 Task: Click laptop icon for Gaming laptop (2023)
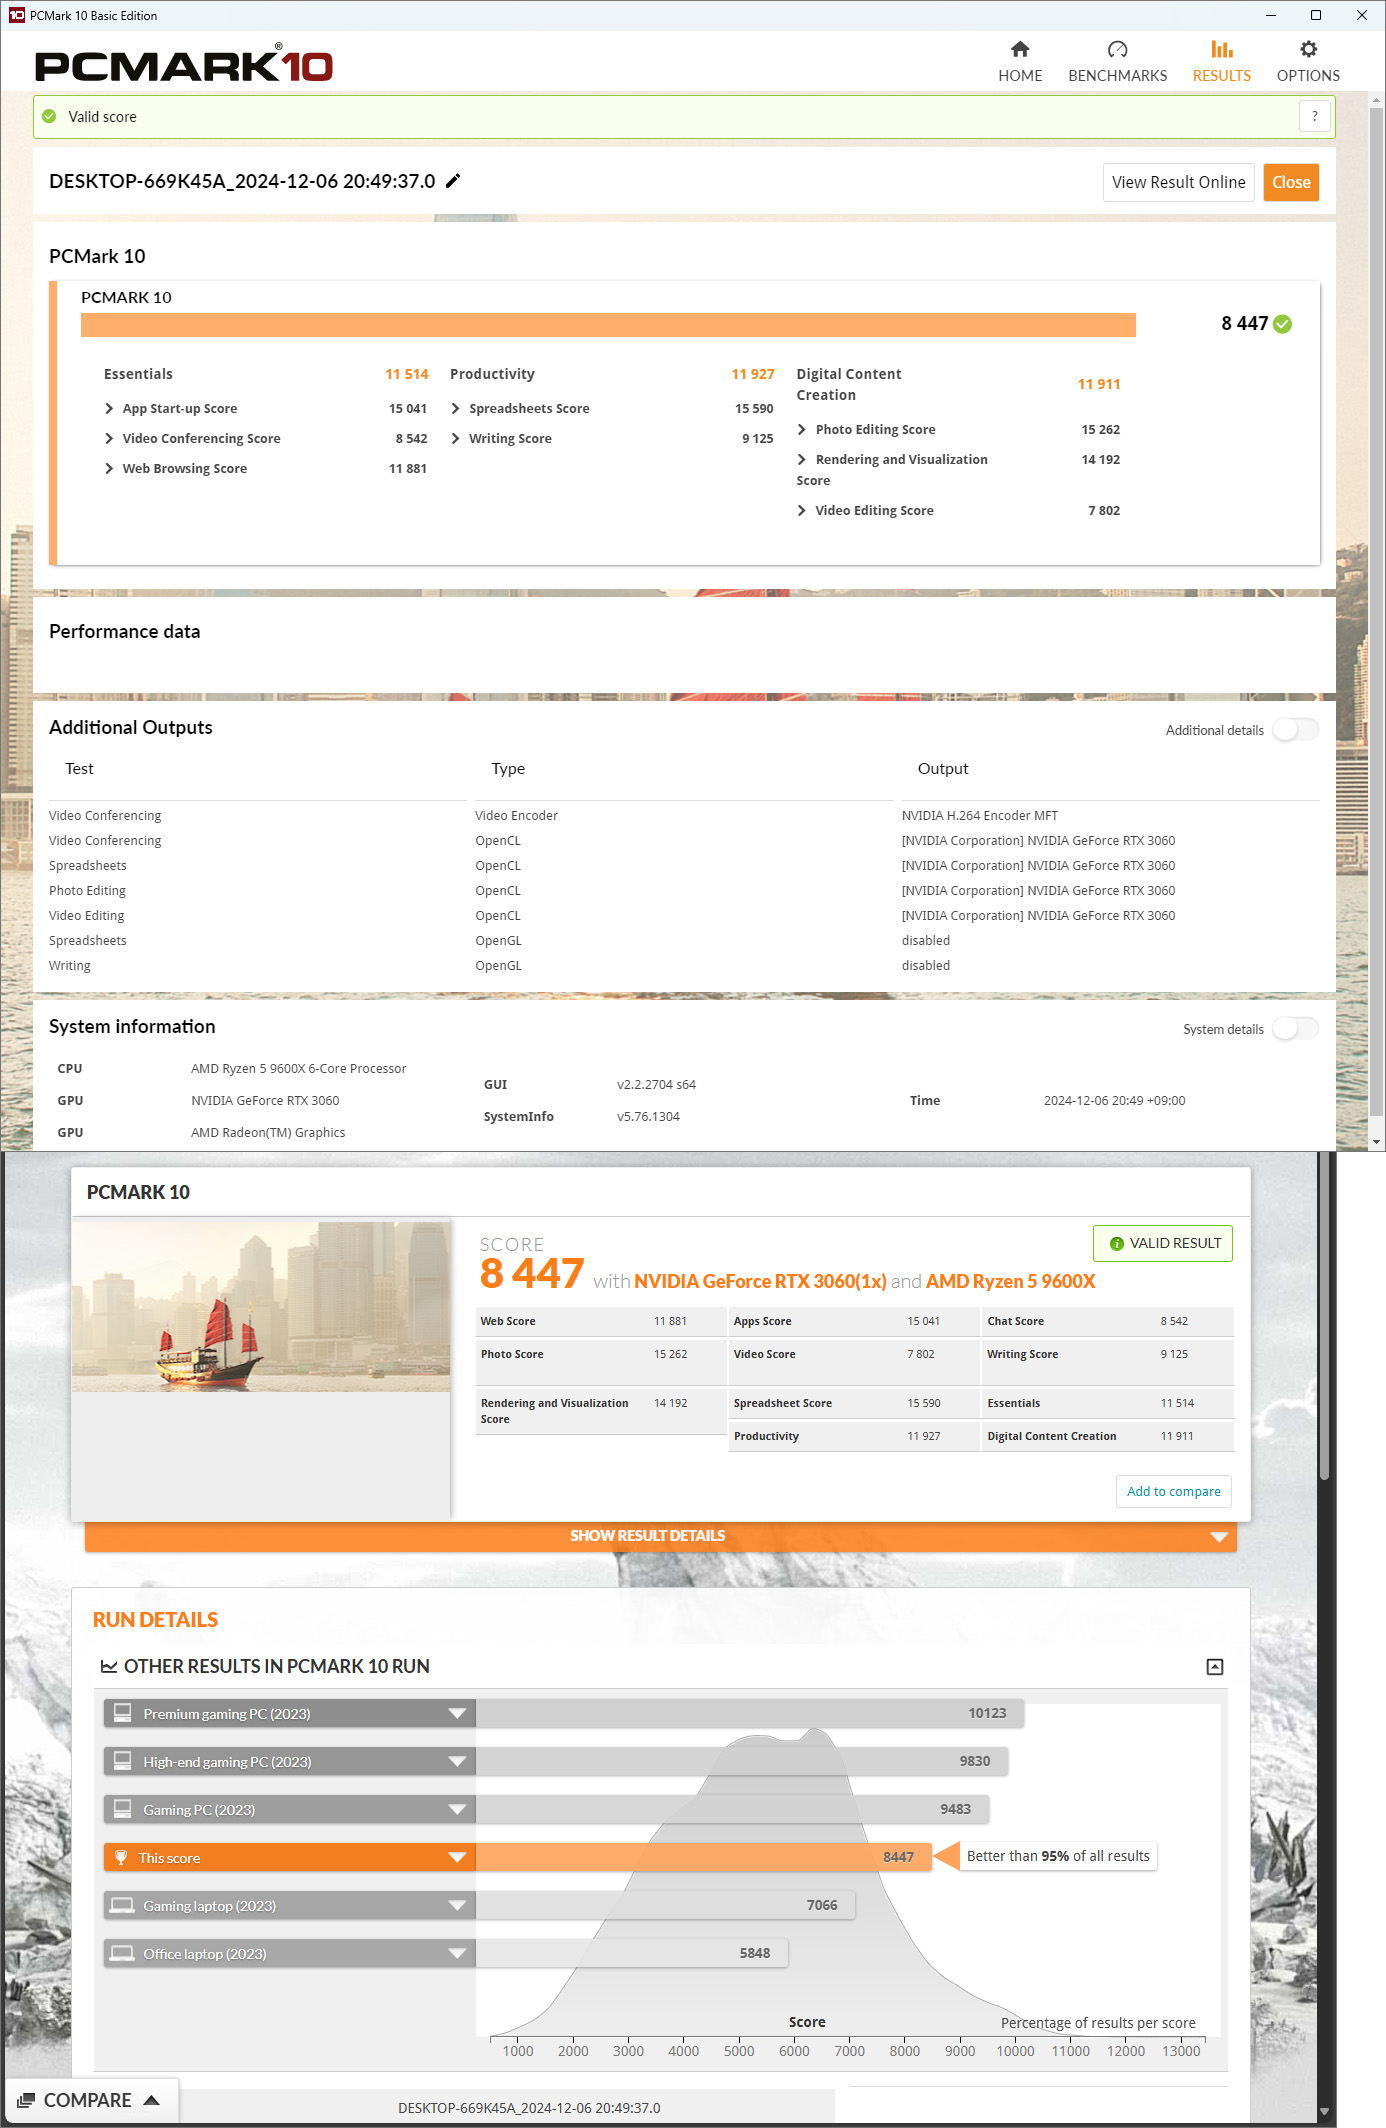pos(122,1905)
